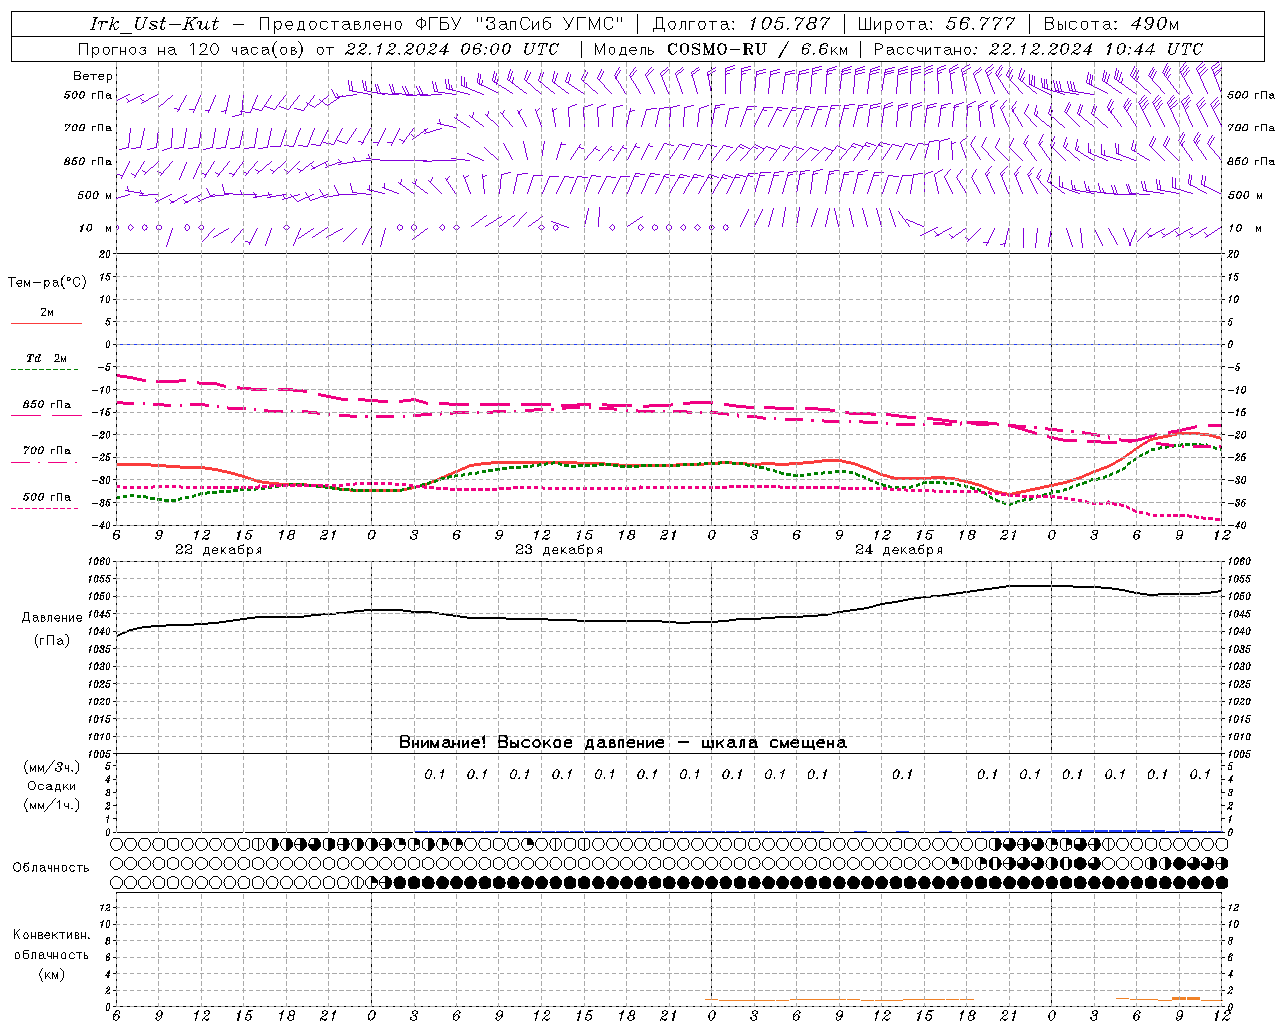The width and height of the screenshot is (1280, 1024).
Task: Click the Облачность row label
Action: (51, 868)
